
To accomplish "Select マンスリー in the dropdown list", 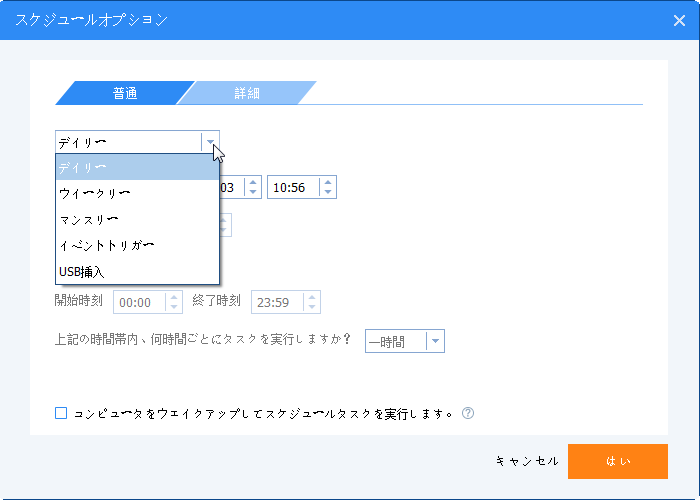I will click(x=137, y=219).
